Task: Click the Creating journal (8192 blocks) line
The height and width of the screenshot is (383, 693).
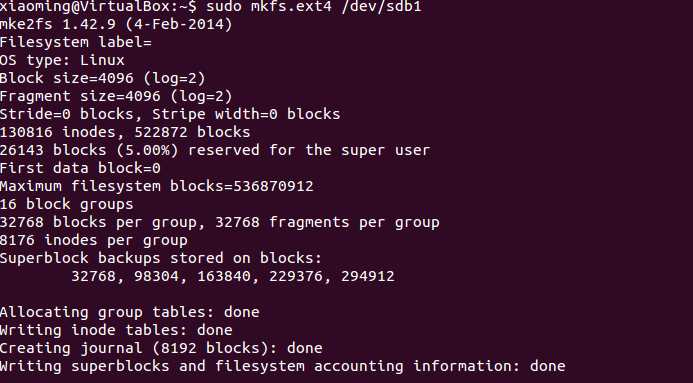Action: pos(161,349)
